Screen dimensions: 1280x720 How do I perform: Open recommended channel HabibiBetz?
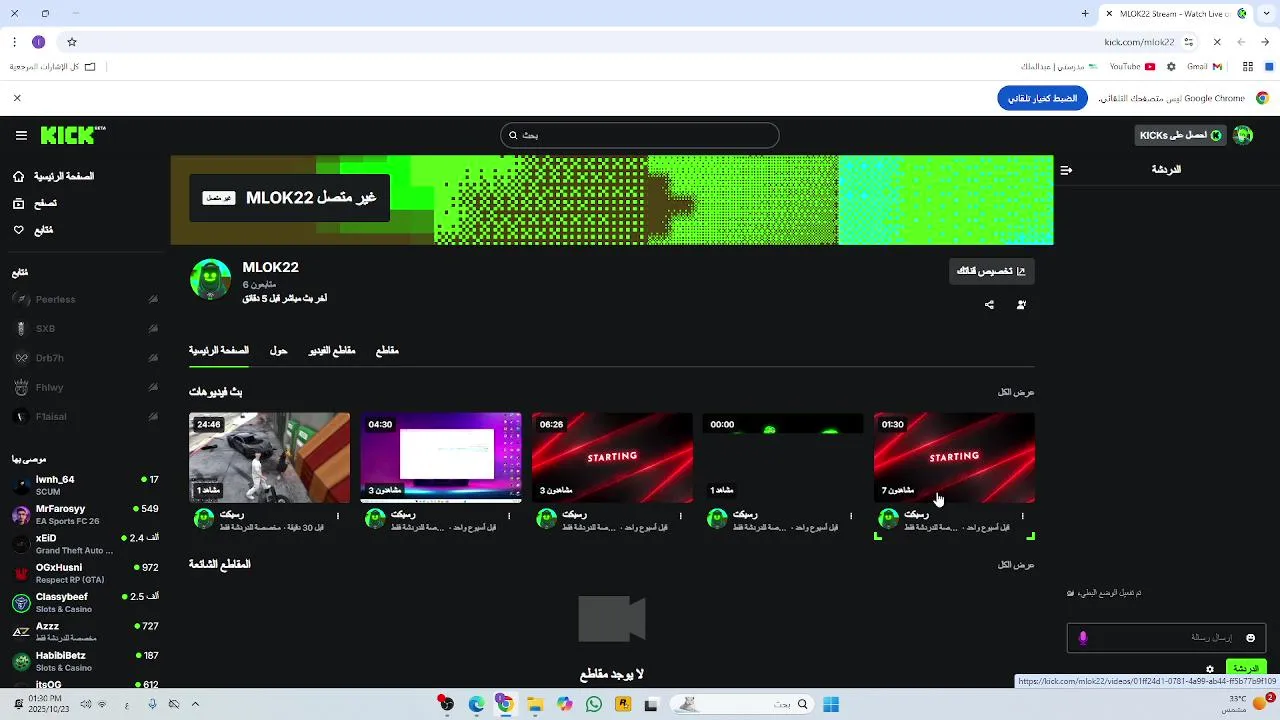point(85,661)
